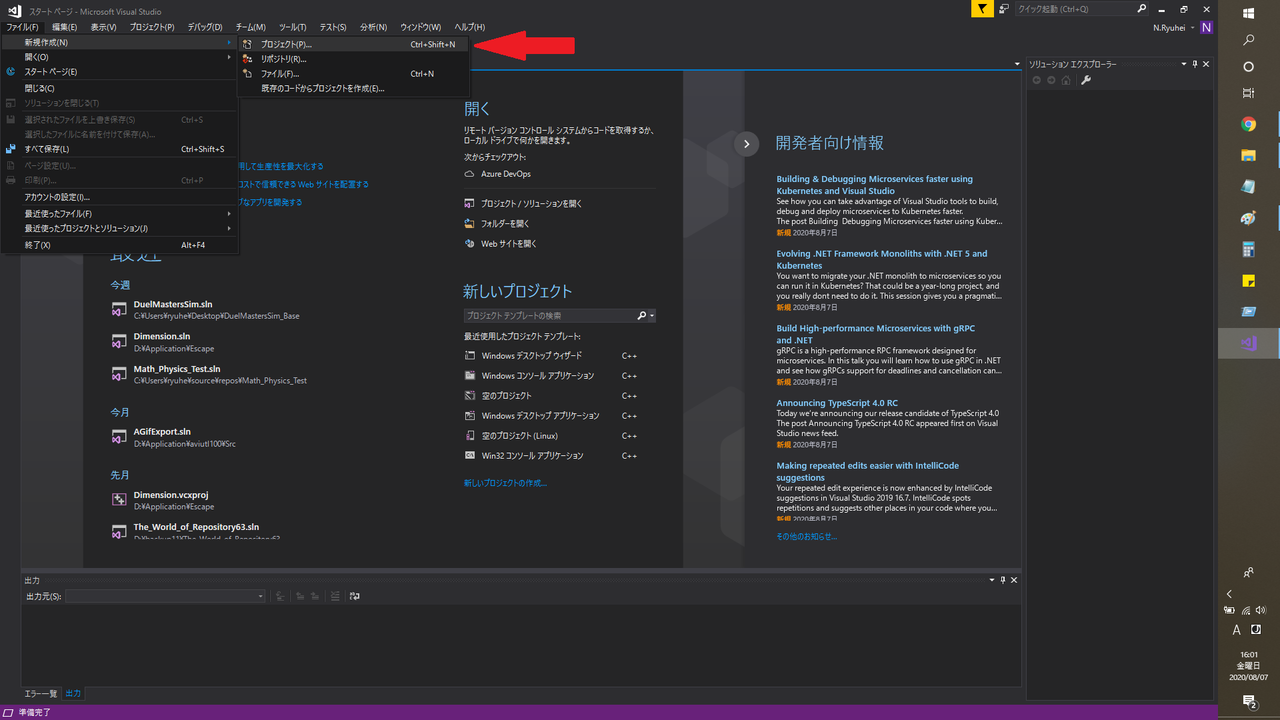Click プロジェクト テンプレートの検索 field
The image size is (1280, 720).
pyautogui.click(x=549, y=316)
